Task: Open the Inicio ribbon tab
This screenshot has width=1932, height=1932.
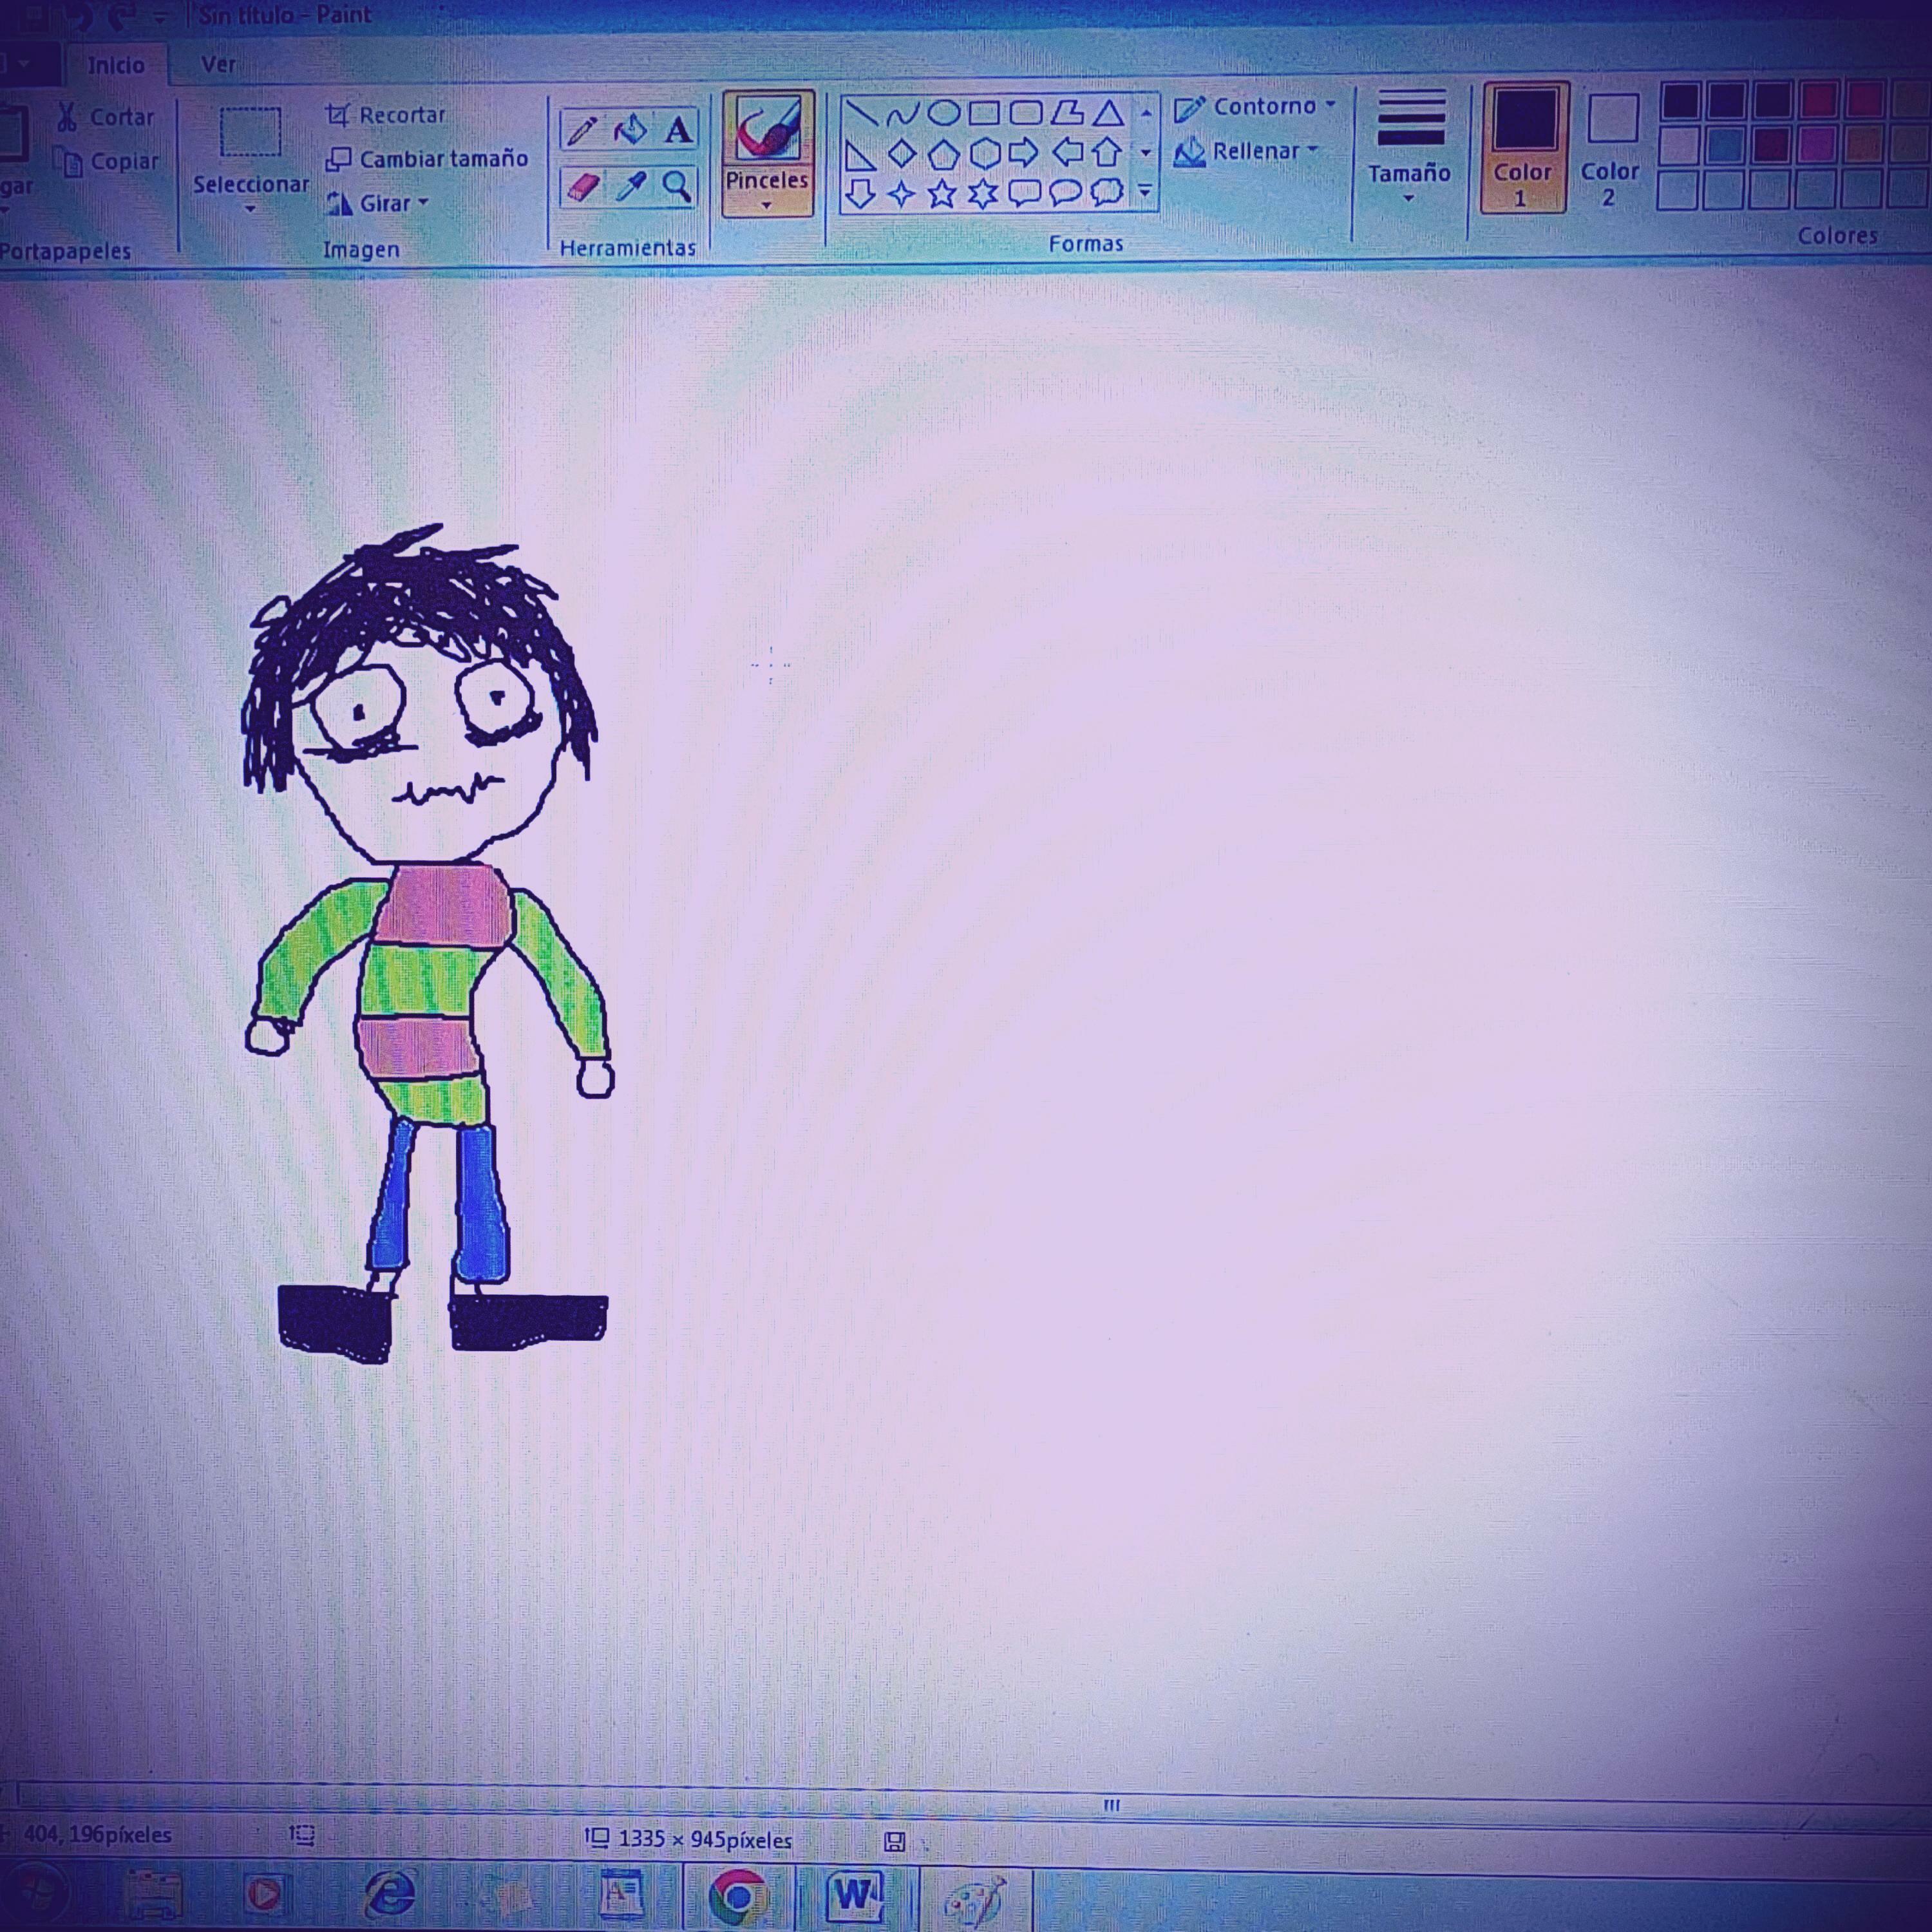Action: pos(116,66)
